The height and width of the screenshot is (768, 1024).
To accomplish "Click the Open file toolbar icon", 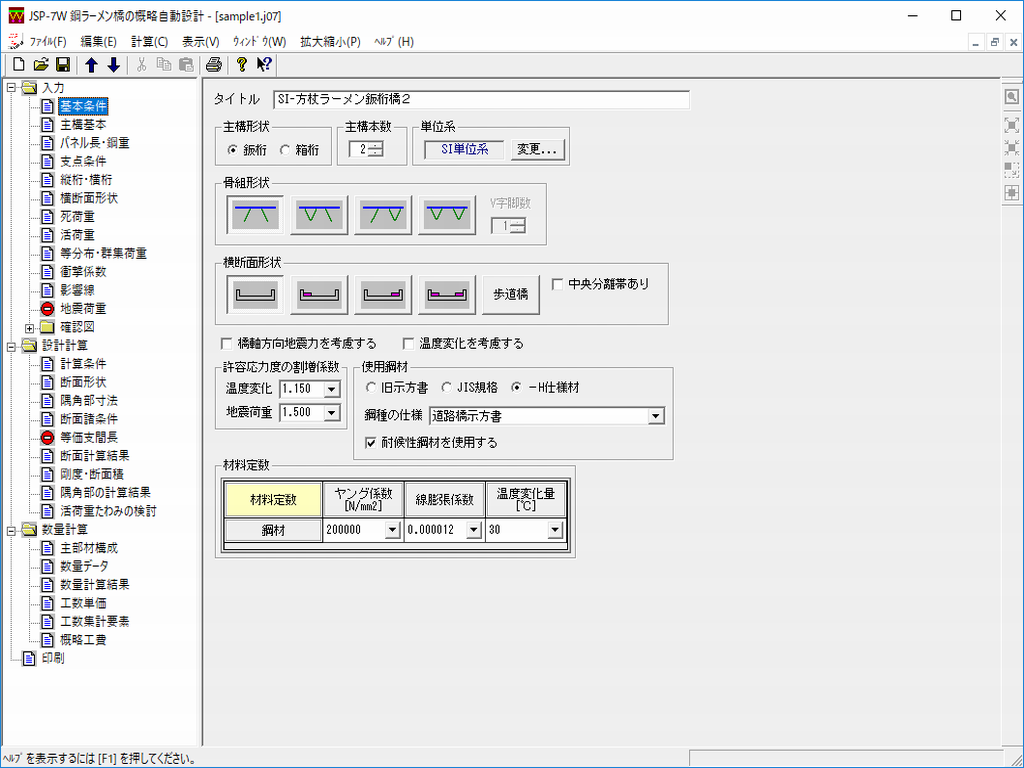I will pos(41,65).
